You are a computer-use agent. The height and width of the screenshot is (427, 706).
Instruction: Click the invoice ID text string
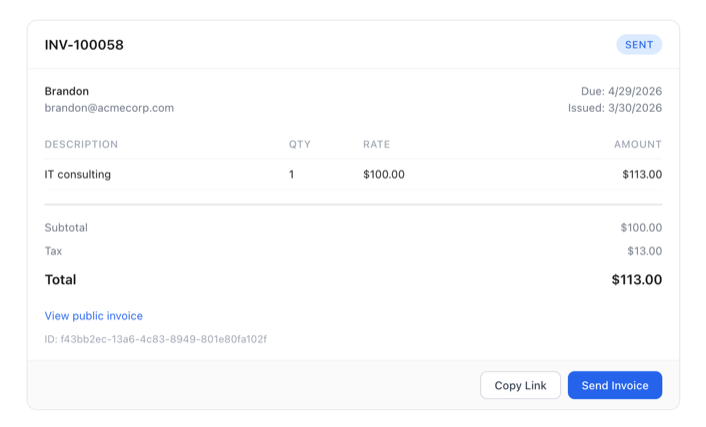(x=155, y=339)
